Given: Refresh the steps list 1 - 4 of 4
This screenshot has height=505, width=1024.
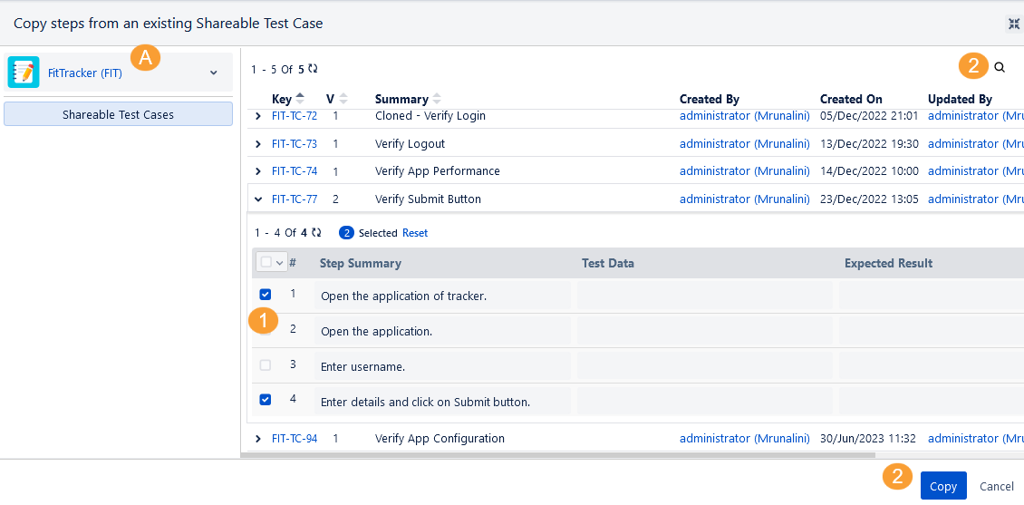Looking at the screenshot, I should [x=316, y=232].
